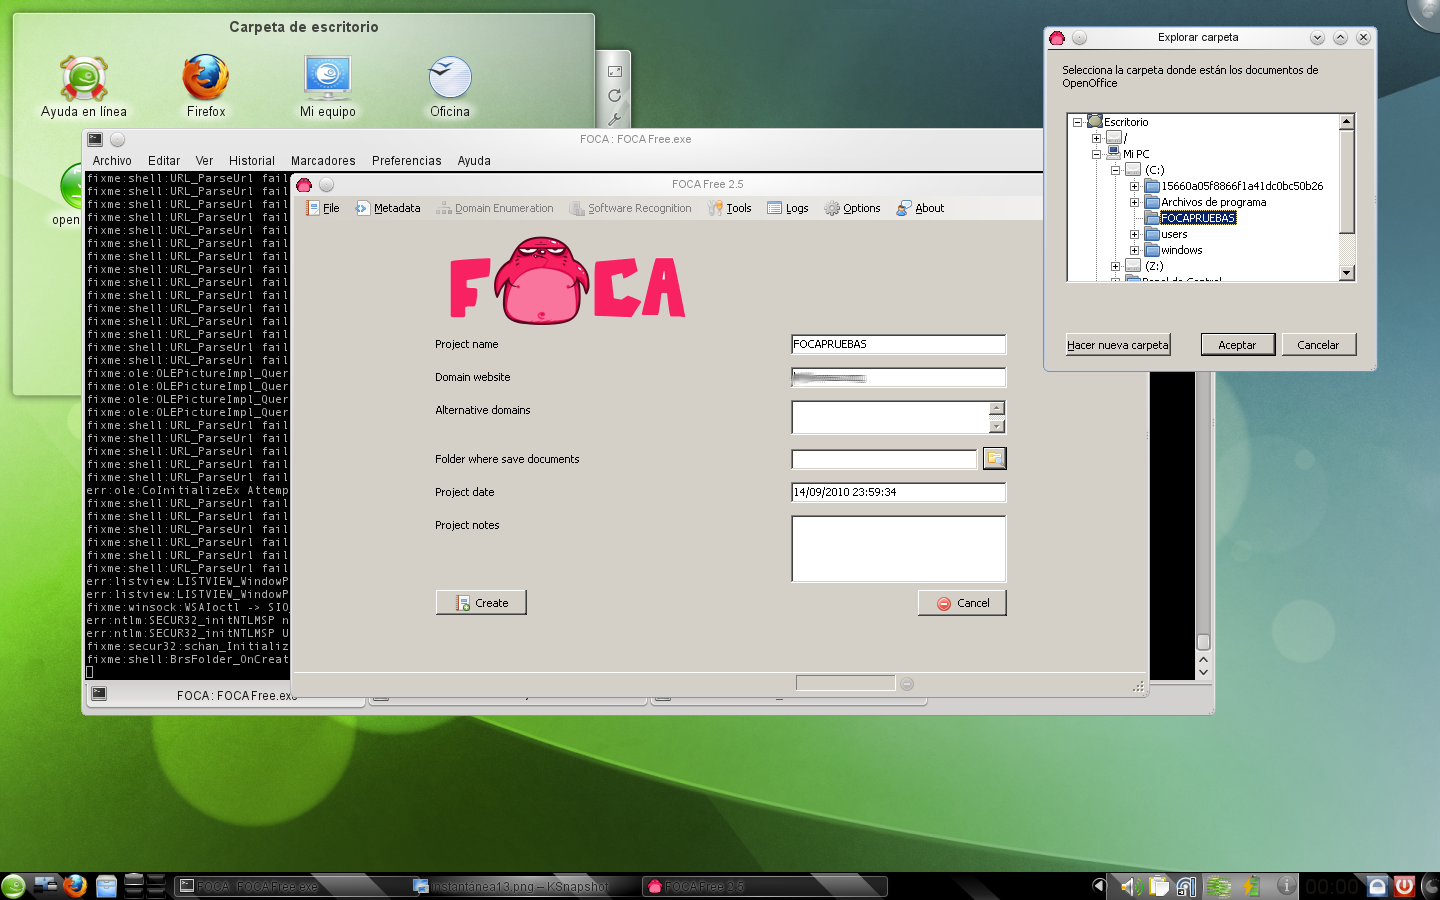The height and width of the screenshot is (900, 1440).
Task: Open the volume control in the system tray
Action: point(1131,886)
